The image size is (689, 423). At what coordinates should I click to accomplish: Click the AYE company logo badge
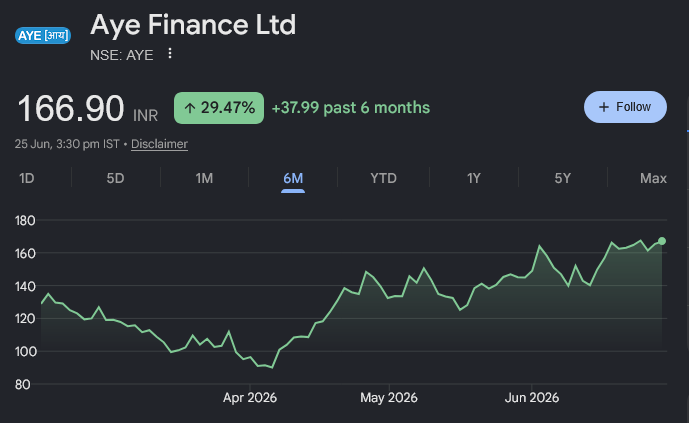click(x=43, y=36)
